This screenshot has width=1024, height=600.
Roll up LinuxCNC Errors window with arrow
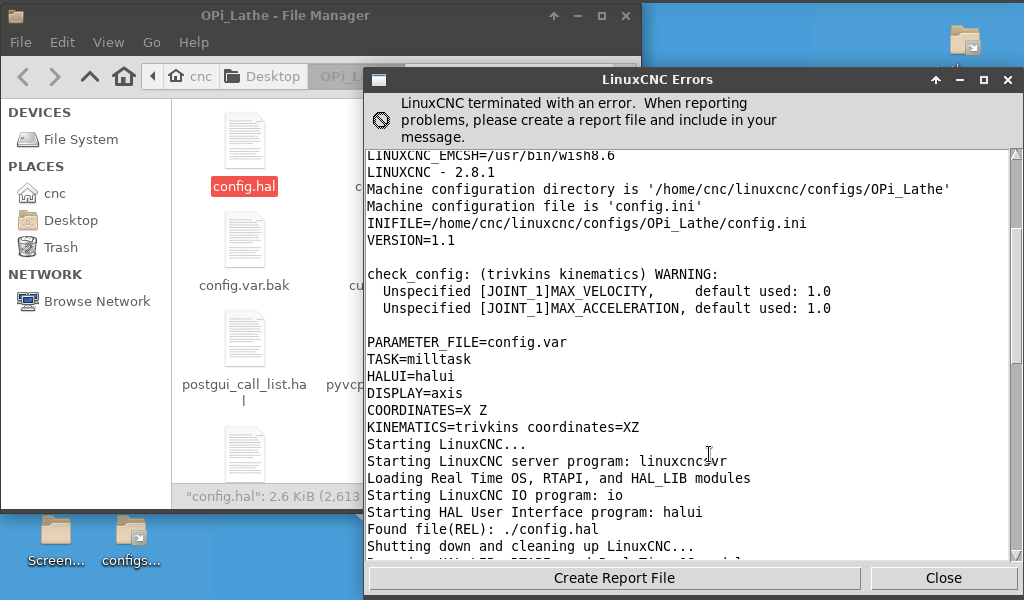936,80
